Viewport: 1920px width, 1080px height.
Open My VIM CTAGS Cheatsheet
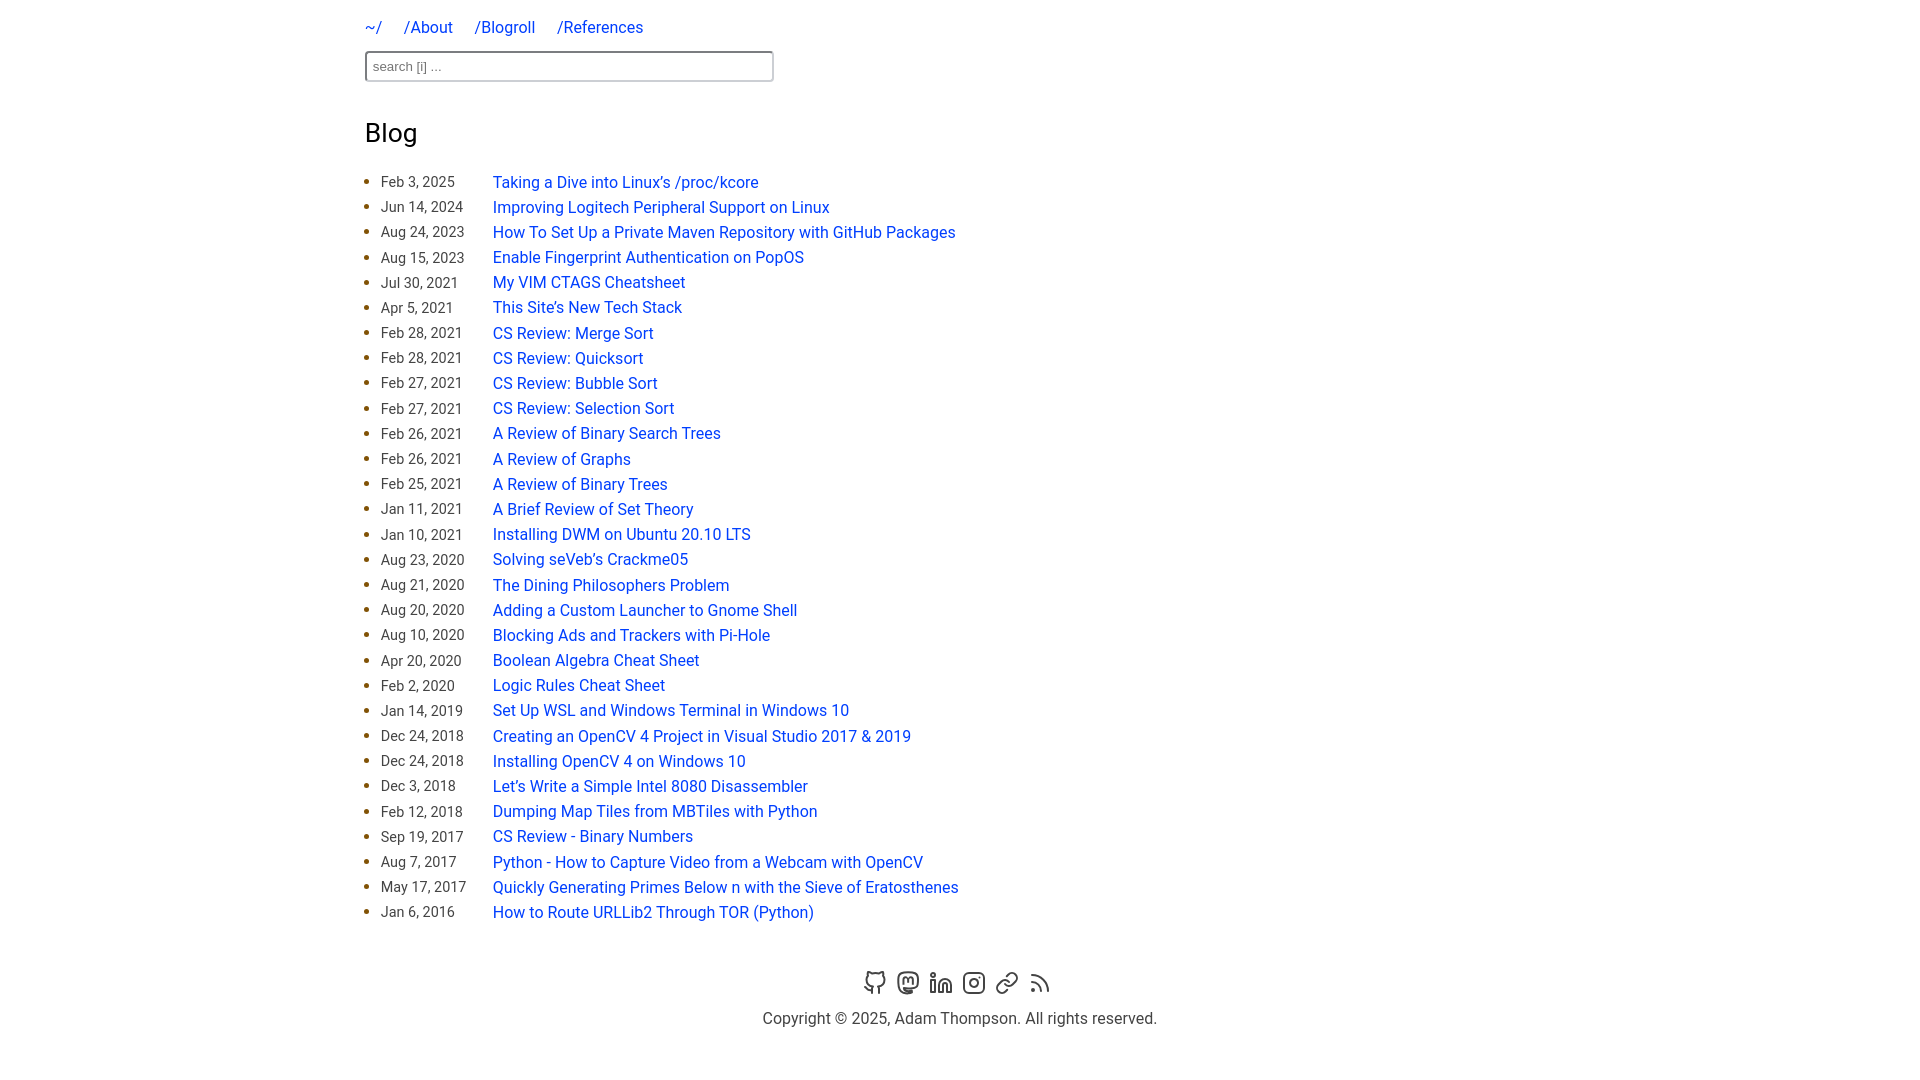pos(589,283)
